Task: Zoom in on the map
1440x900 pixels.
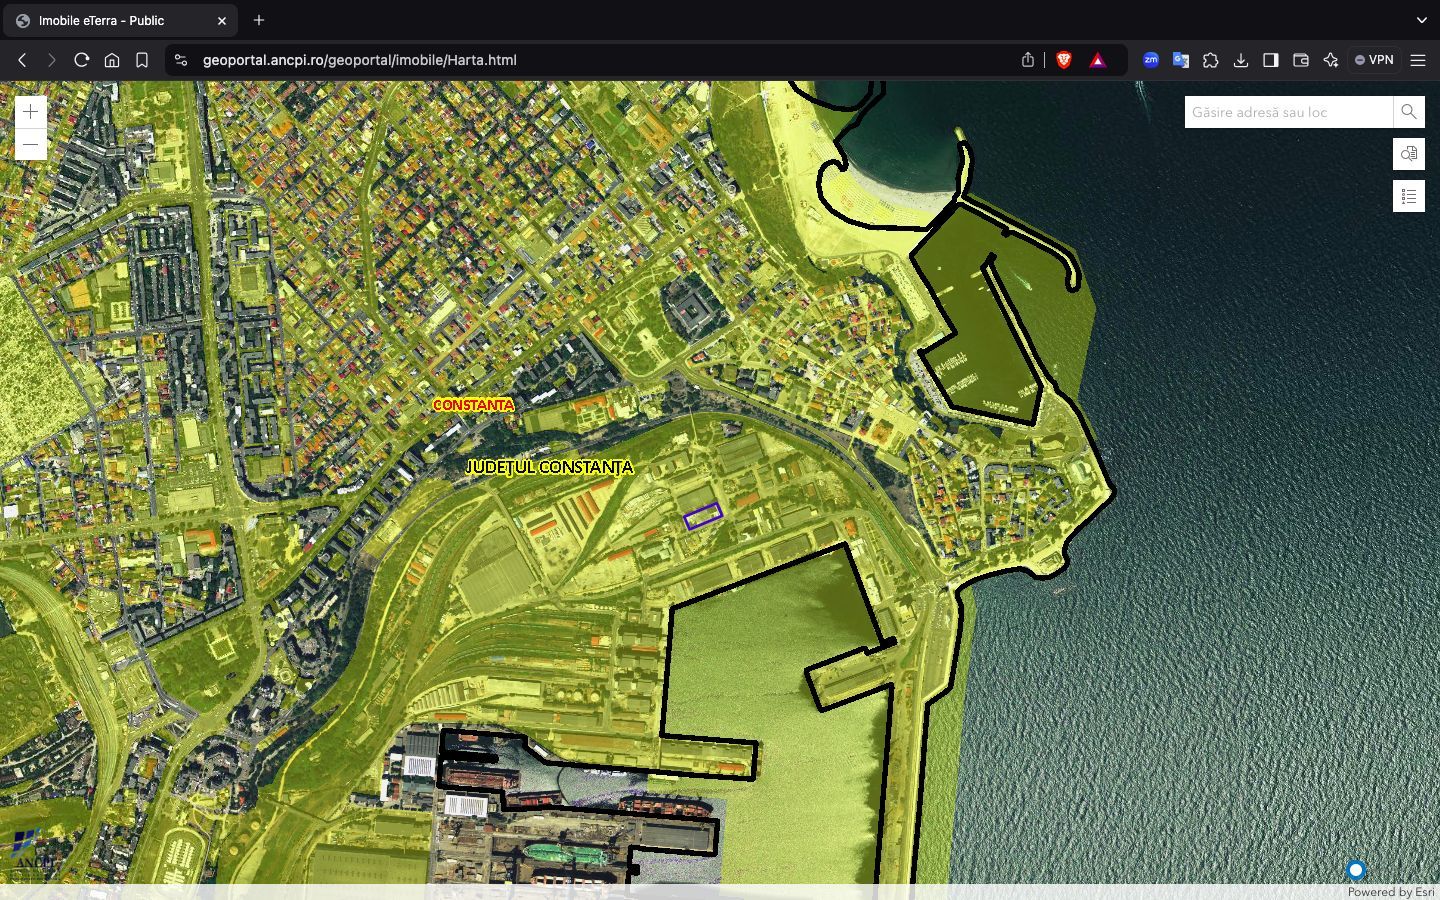Action: pyautogui.click(x=31, y=112)
